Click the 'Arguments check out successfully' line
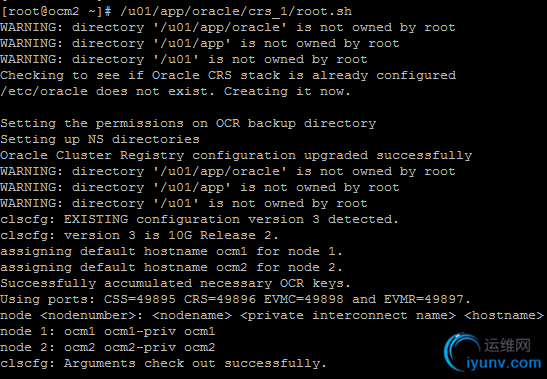The height and width of the screenshot is (379, 547). pyautogui.click(x=163, y=364)
